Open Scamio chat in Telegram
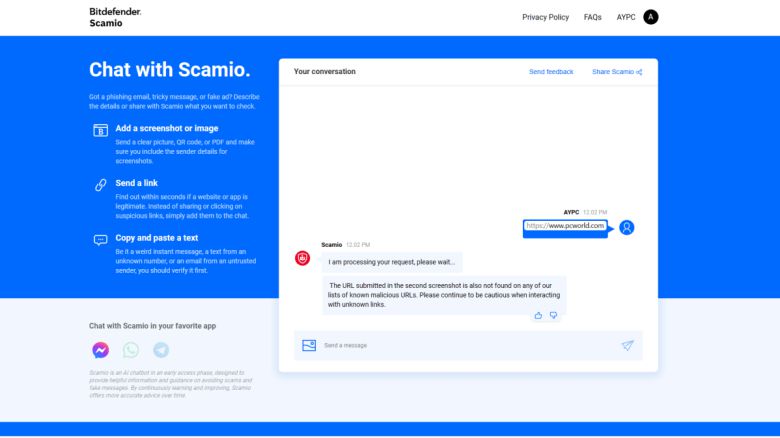This screenshot has height=438, width=780. coord(161,350)
